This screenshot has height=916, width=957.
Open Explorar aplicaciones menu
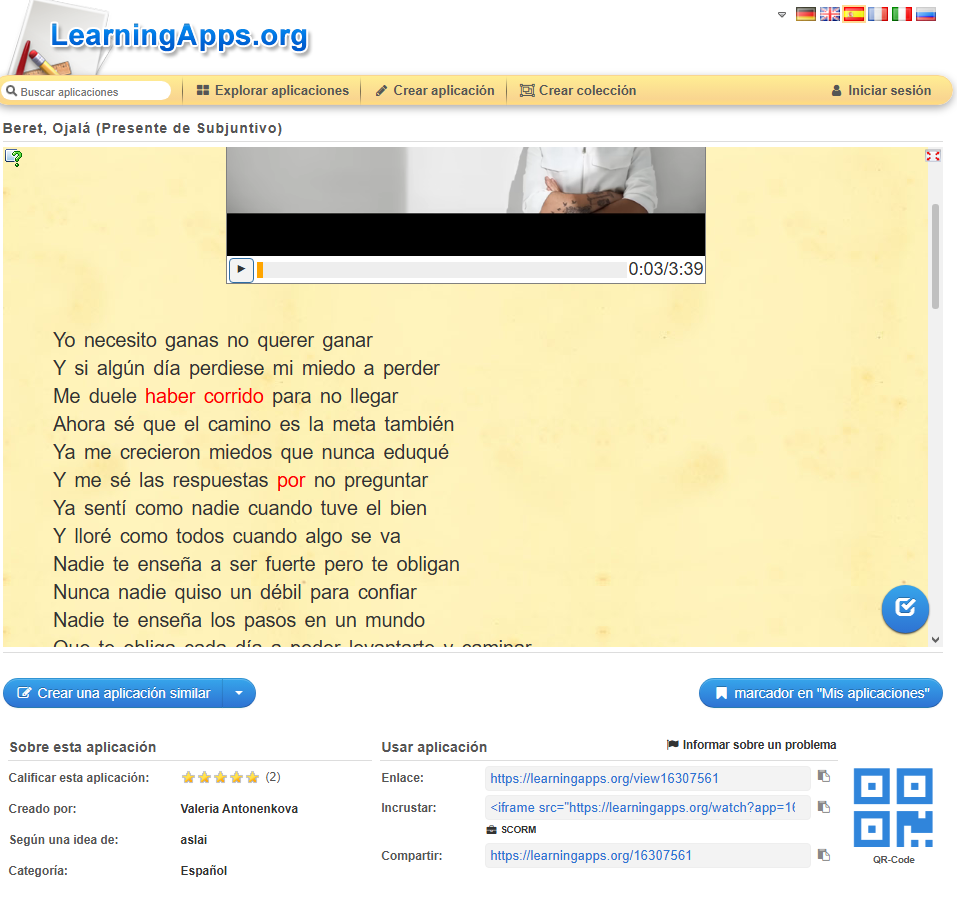pos(272,91)
